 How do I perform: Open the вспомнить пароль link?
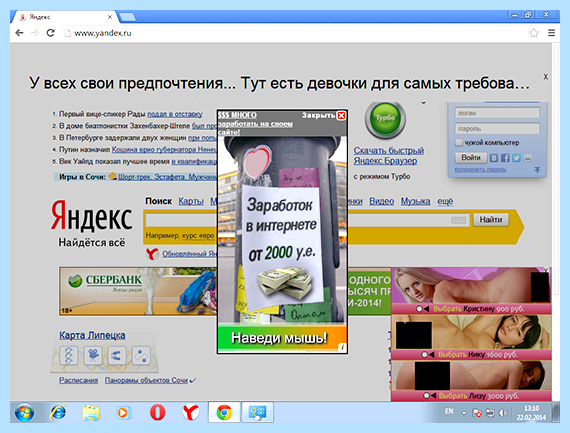pos(480,170)
